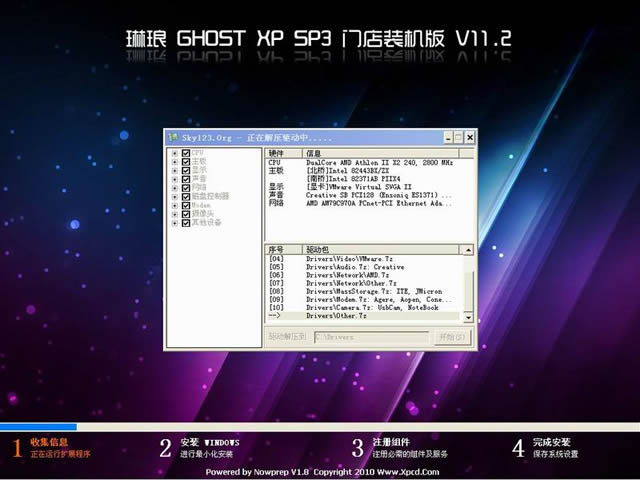Expand the 显示 tree node
Viewport: 640px width, 480px height.
[x=175, y=170]
